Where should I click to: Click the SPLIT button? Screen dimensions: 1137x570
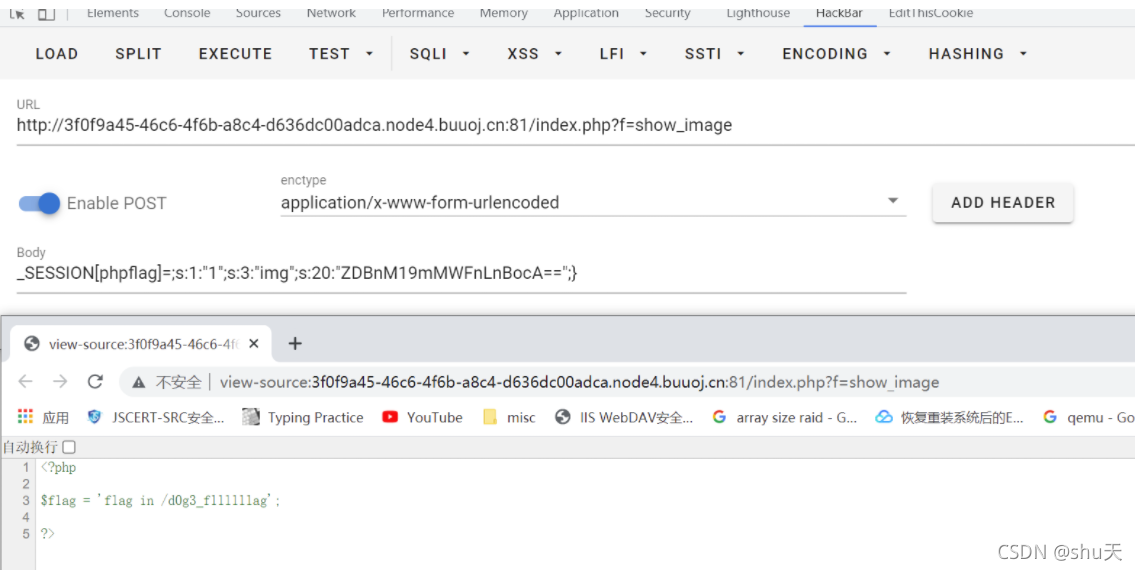tap(138, 54)
